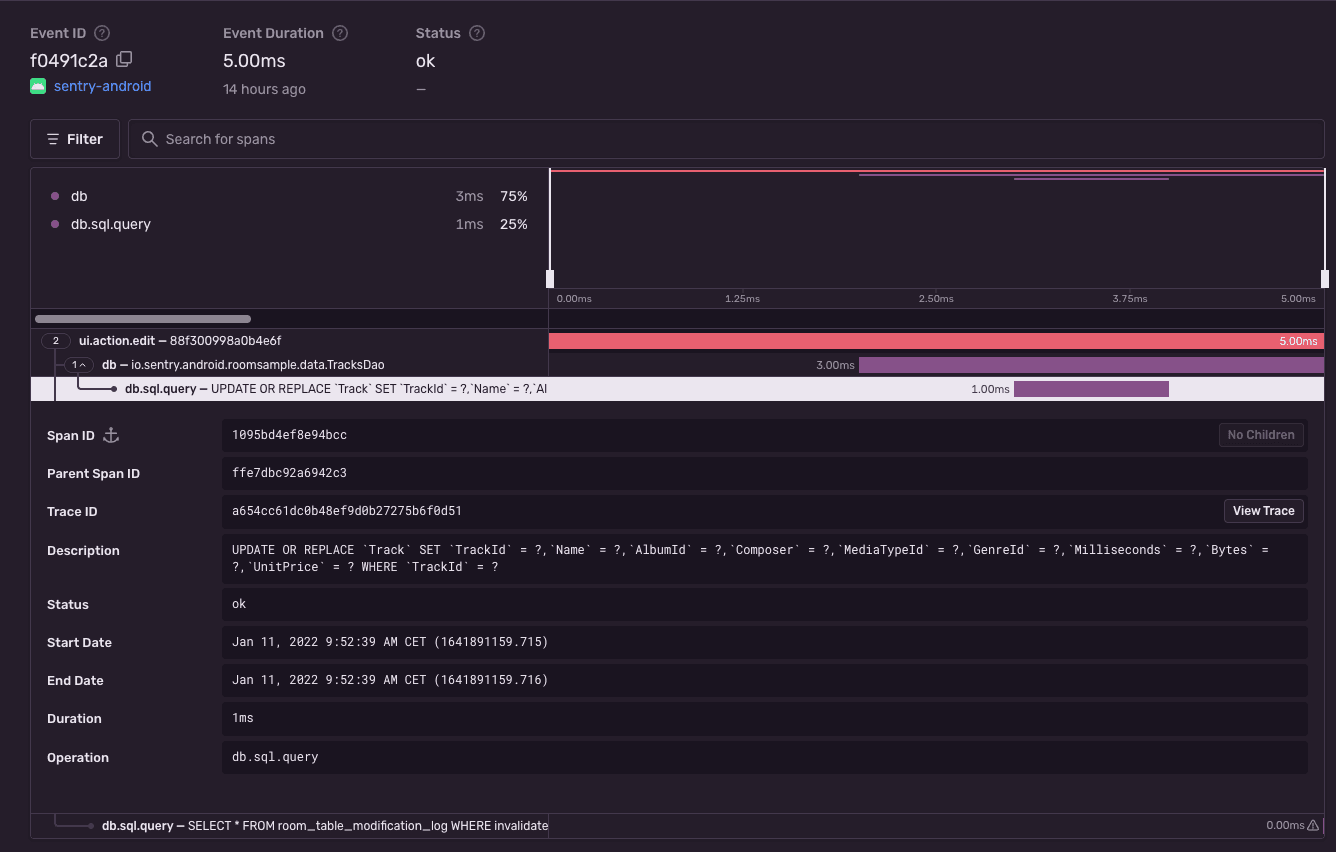Click the 2 count badge on ui.action.edit span
This screenshot has height=852, width=1336.
point(55,340)
